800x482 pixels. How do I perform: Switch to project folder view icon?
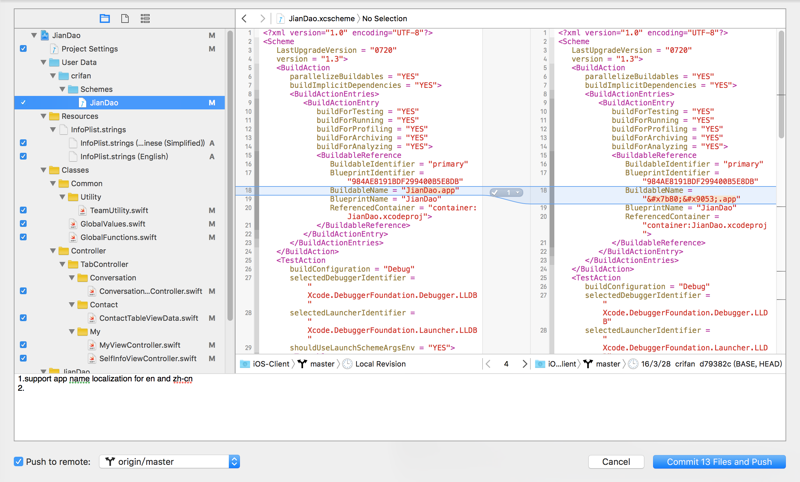(x=105, y=18)
